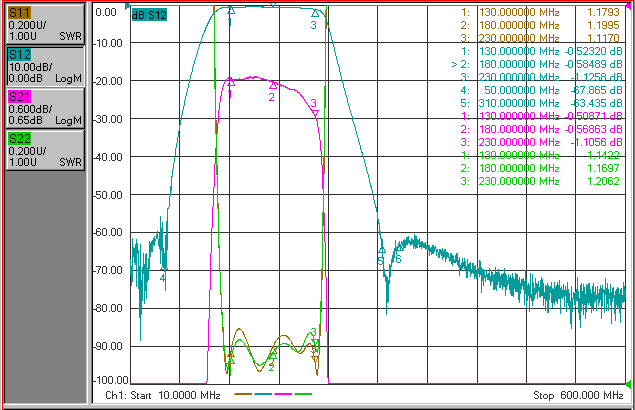
Task: Click the magenta S21 marker 2
Action: [273, 85]
